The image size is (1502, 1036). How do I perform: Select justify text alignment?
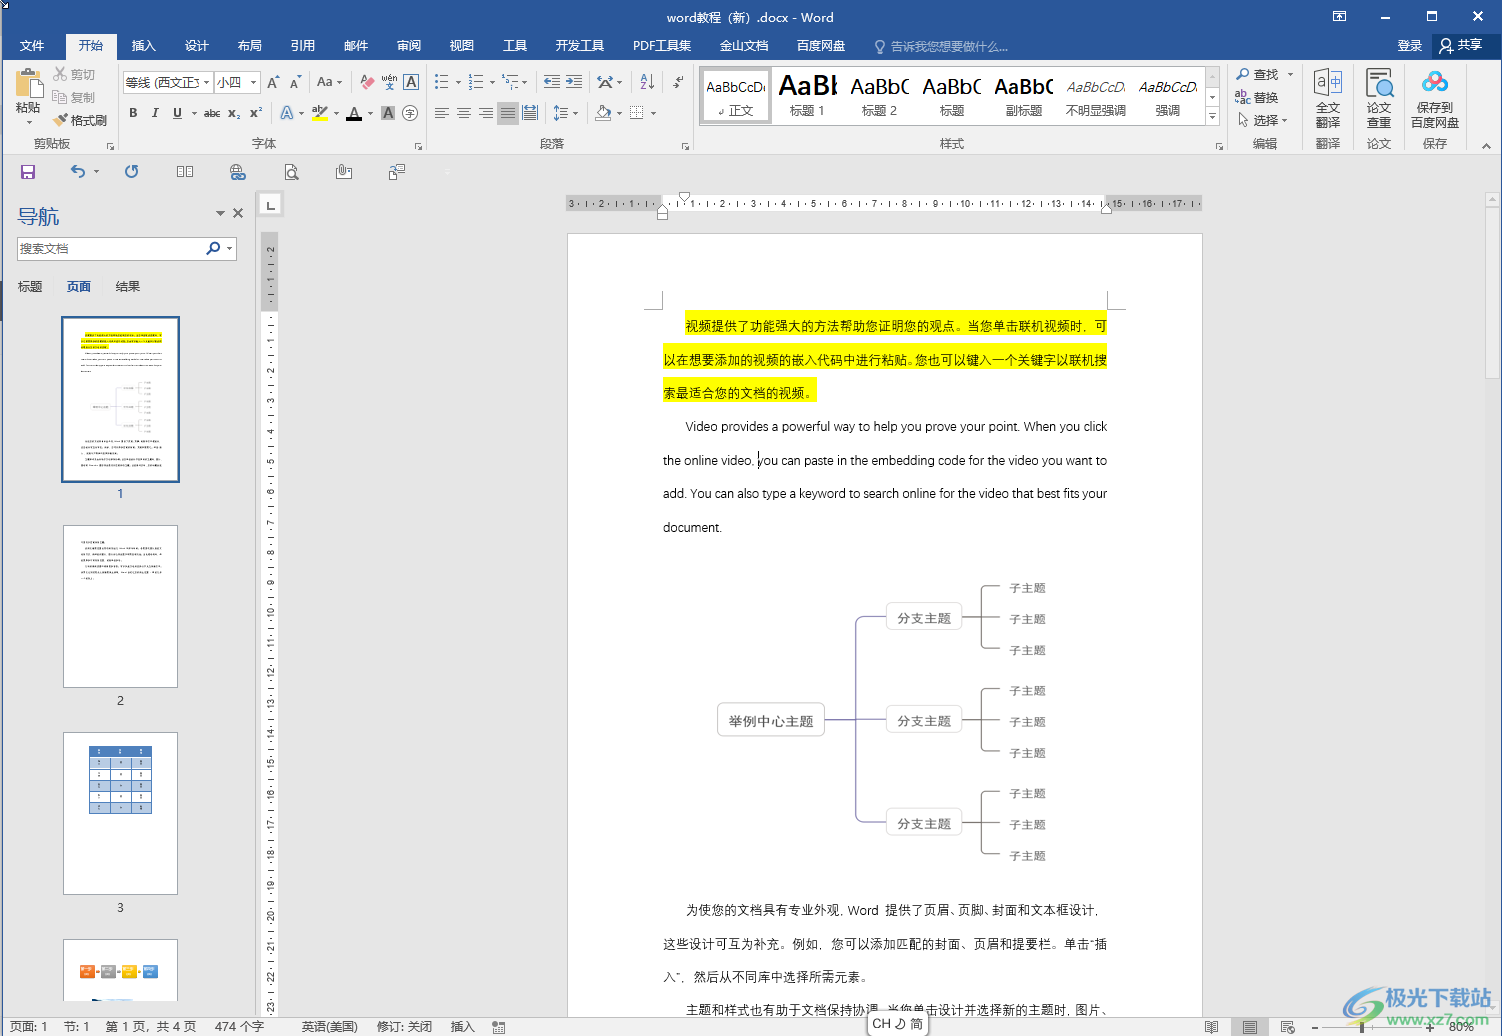click(508, 113)
